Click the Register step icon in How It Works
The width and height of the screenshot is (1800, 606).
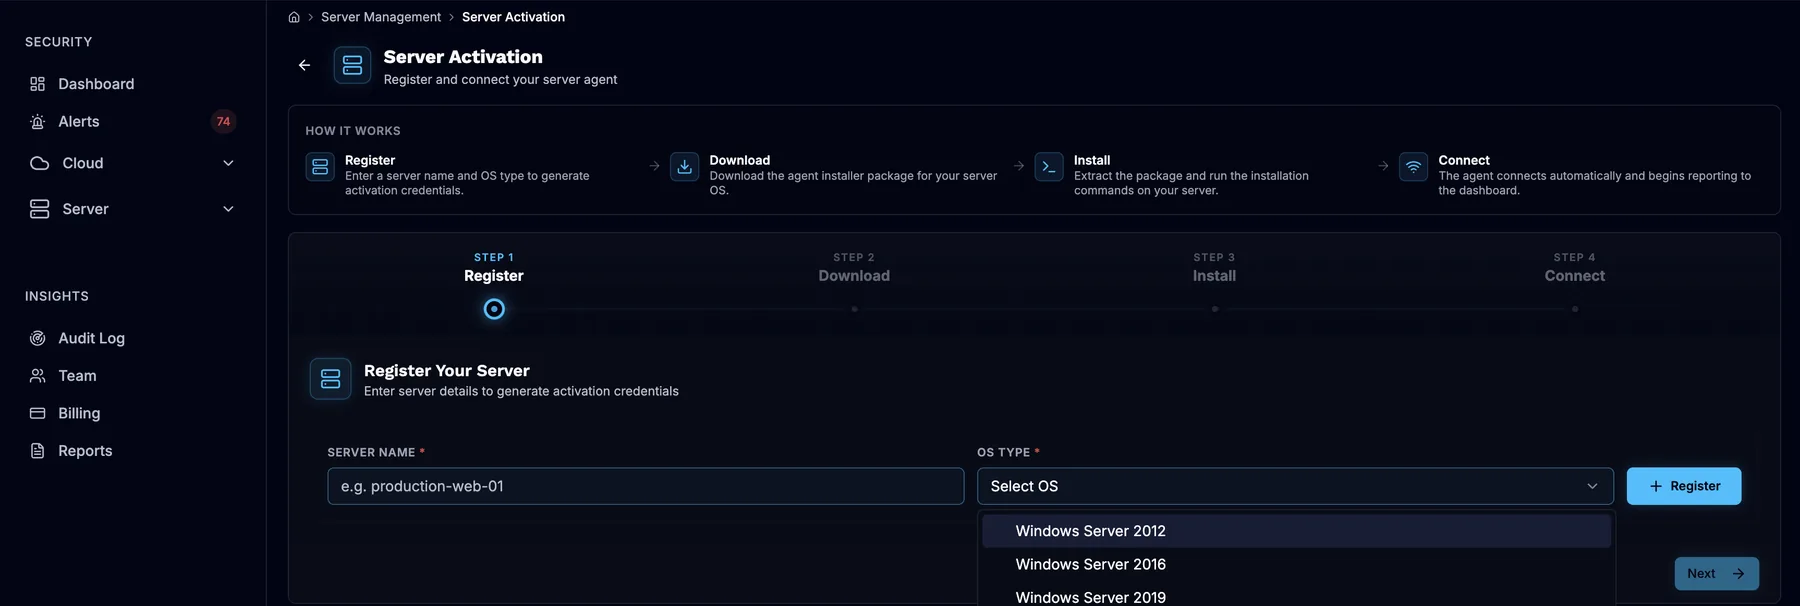pos(320,167)
